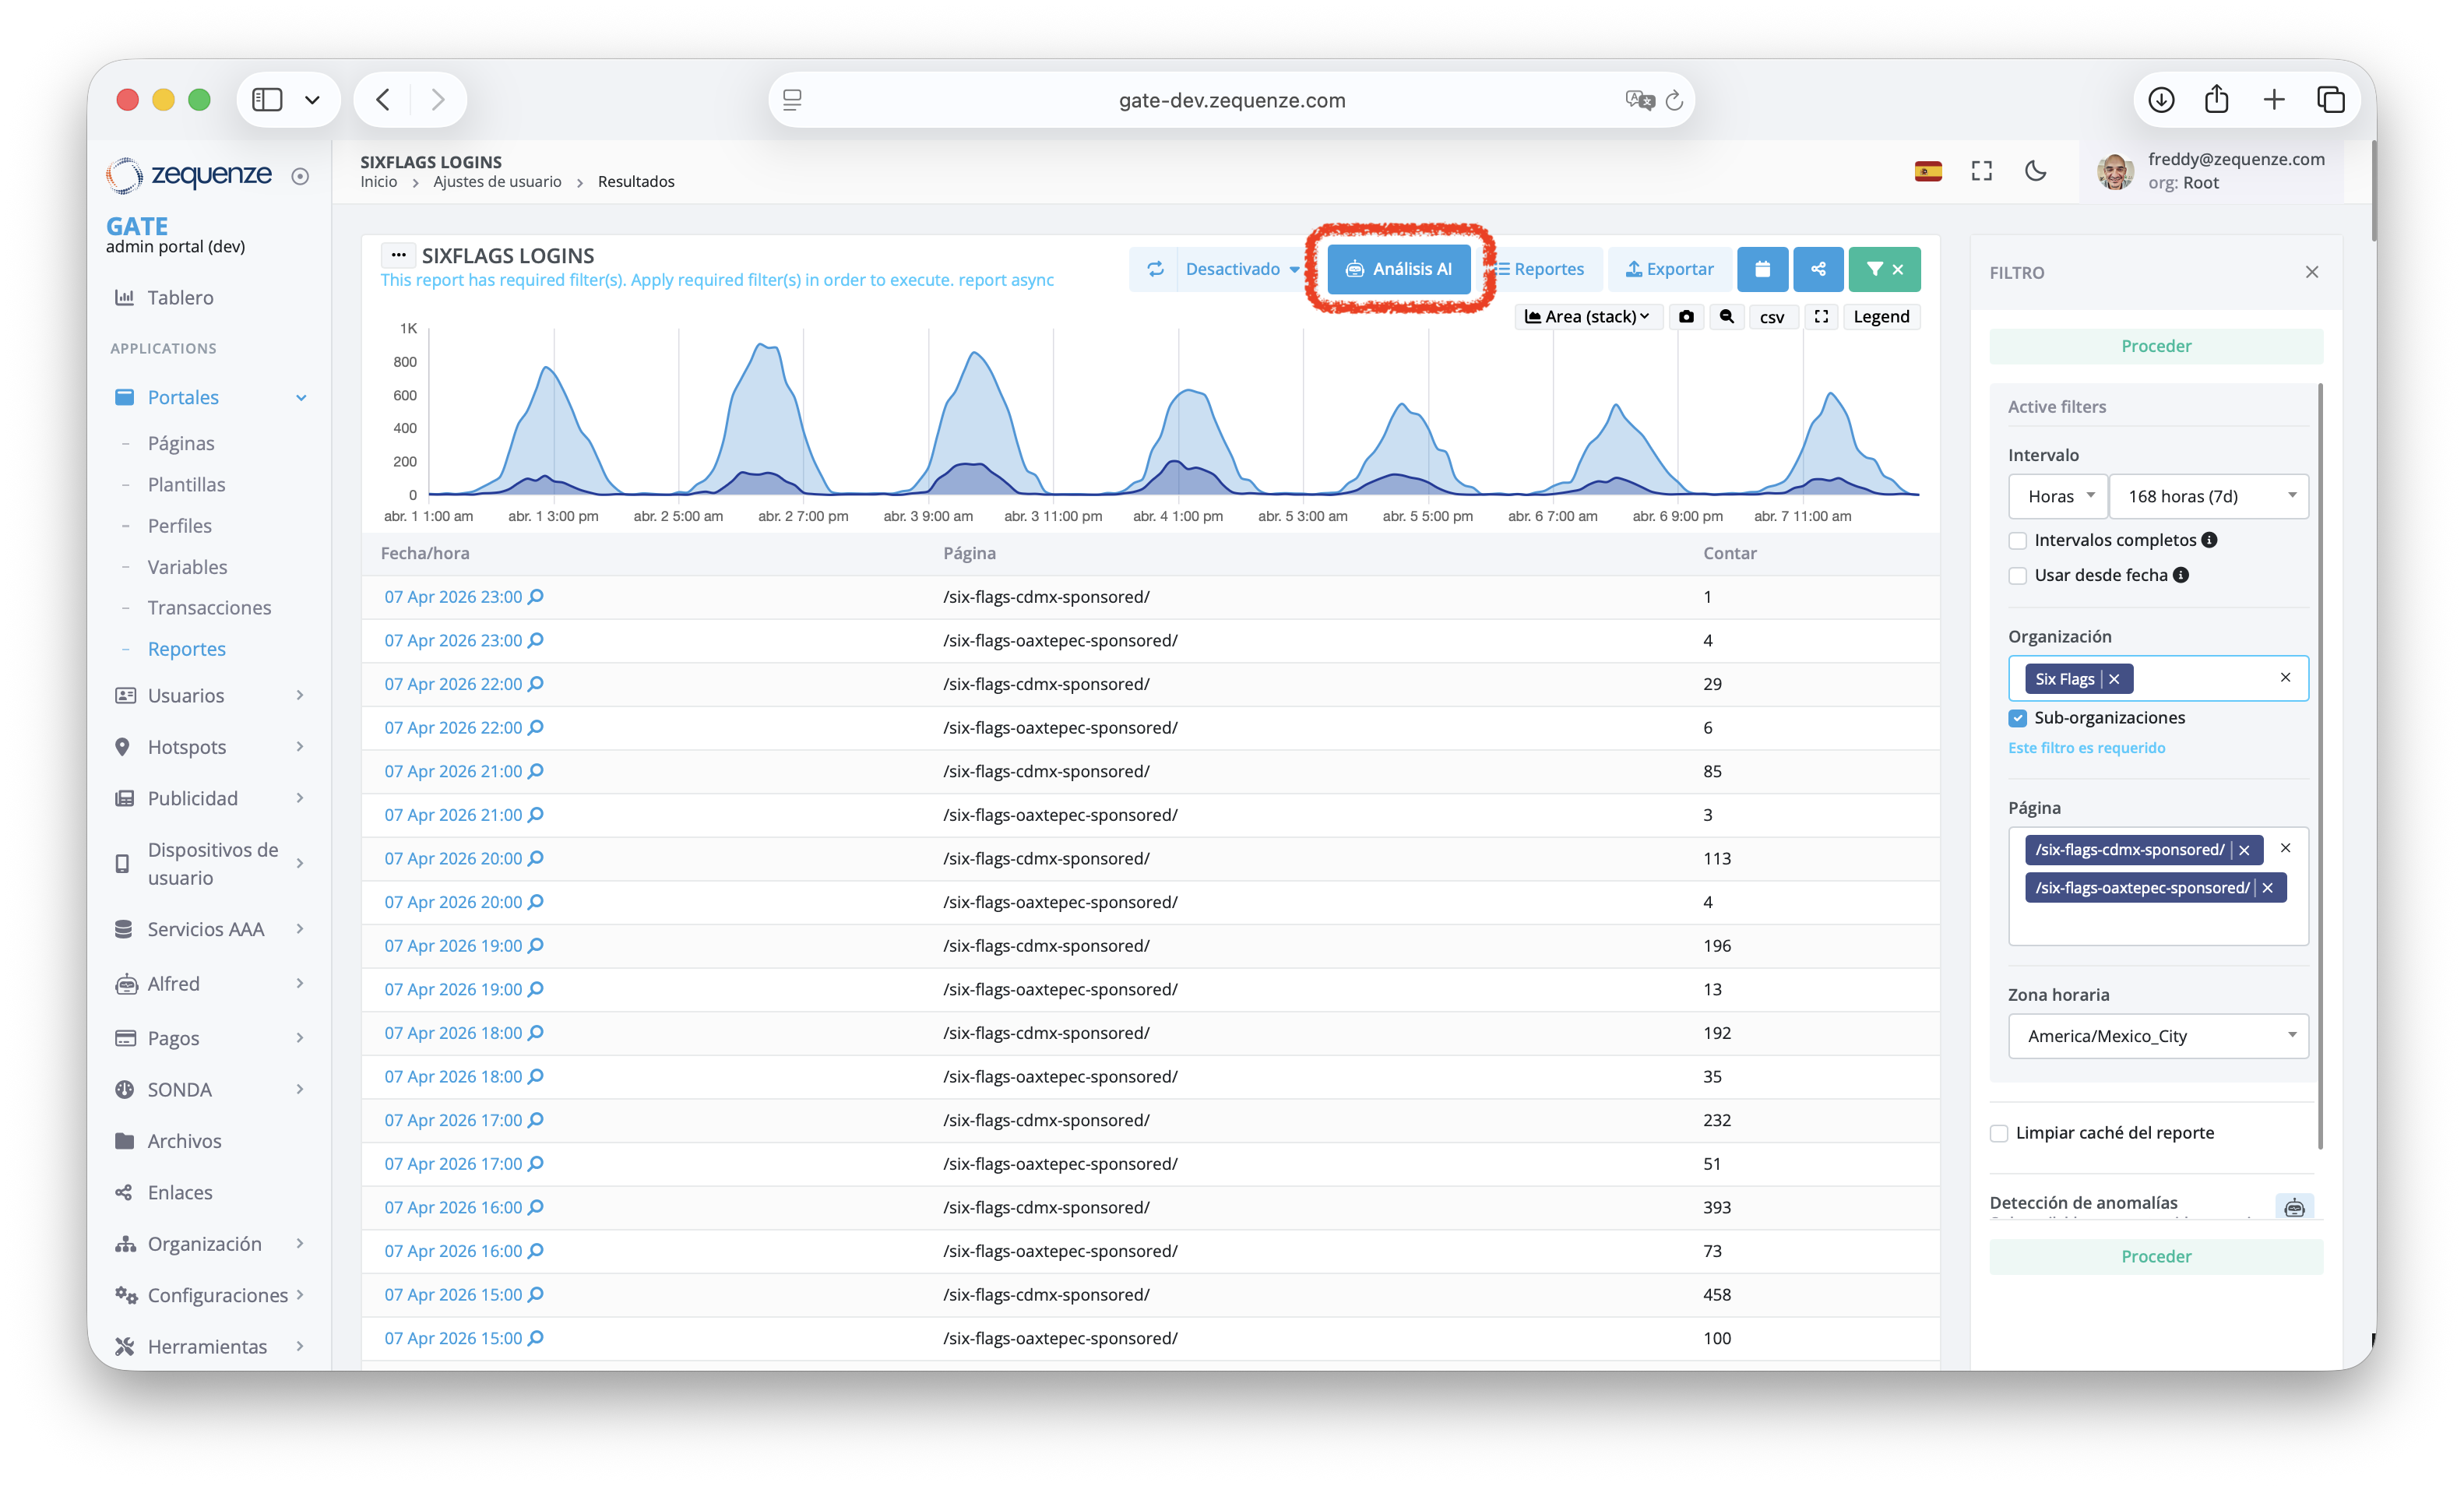Click the share report icon button
2464x1486 pixels.
pyautogui.click(x=1818, y=269)
